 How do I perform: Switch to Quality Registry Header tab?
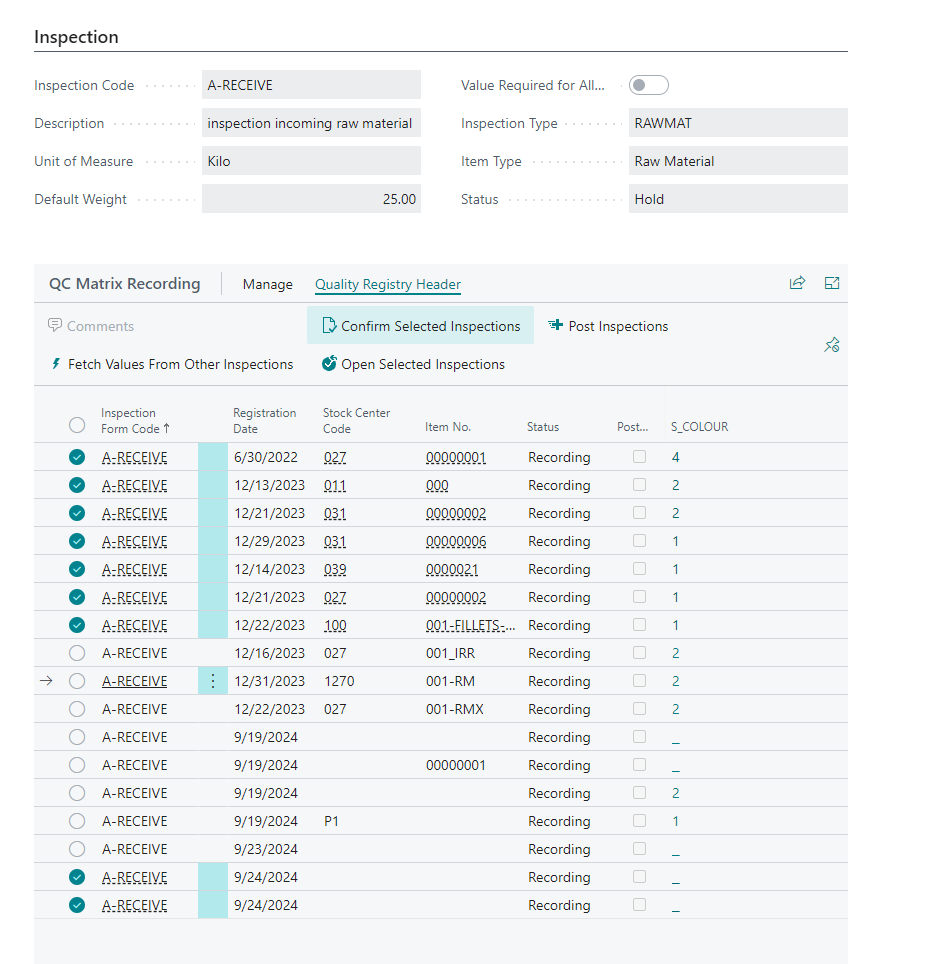pos(388,284)
